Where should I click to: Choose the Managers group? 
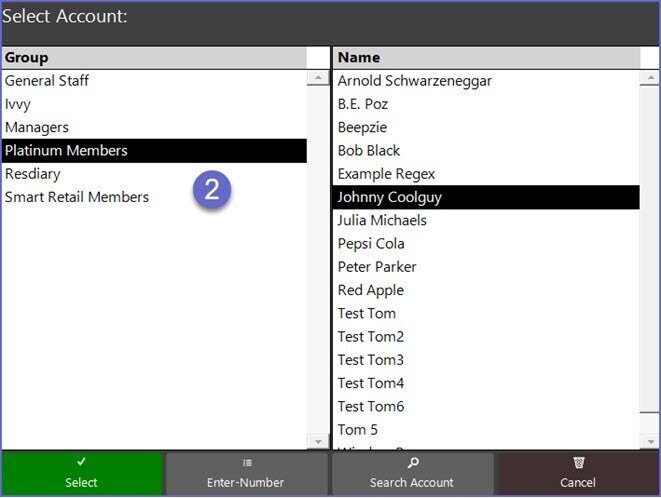click(x=36, y=127)
